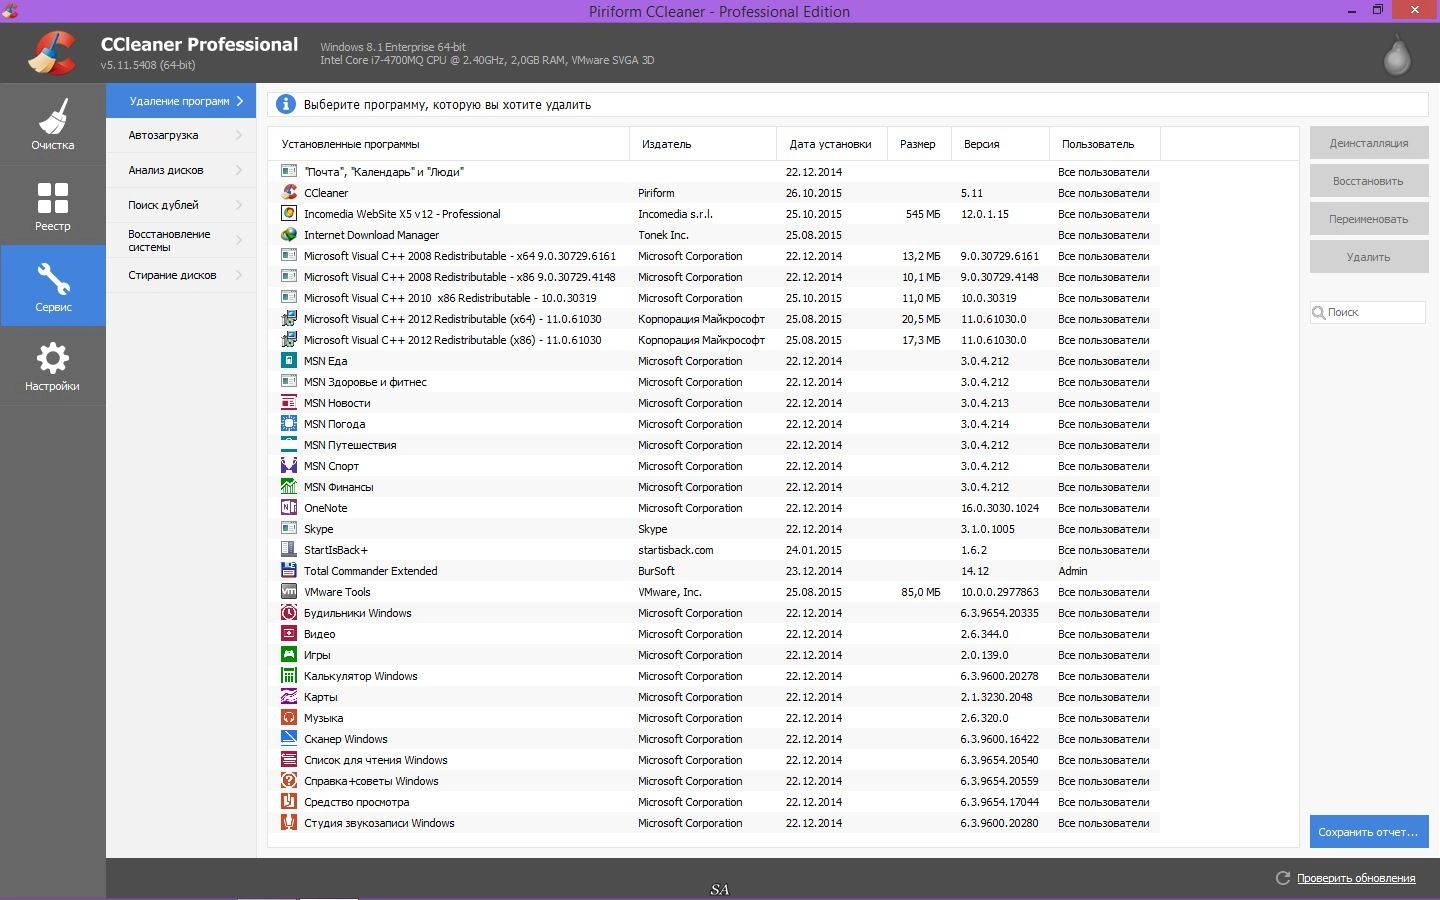Sort by Дата установки column header
This screenshot has width=1440, height=900.
[x=832, y=144]
